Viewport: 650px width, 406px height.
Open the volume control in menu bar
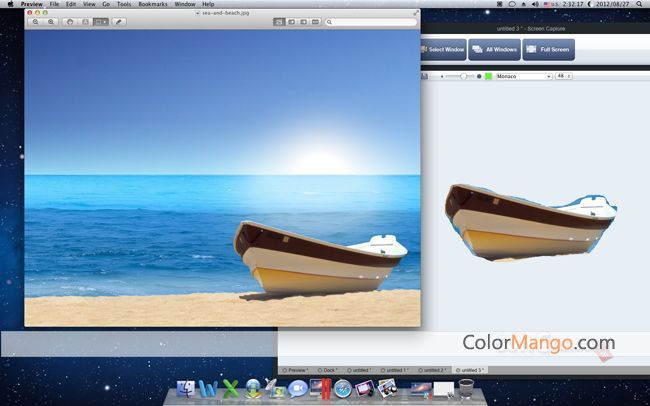coord(535,4)
